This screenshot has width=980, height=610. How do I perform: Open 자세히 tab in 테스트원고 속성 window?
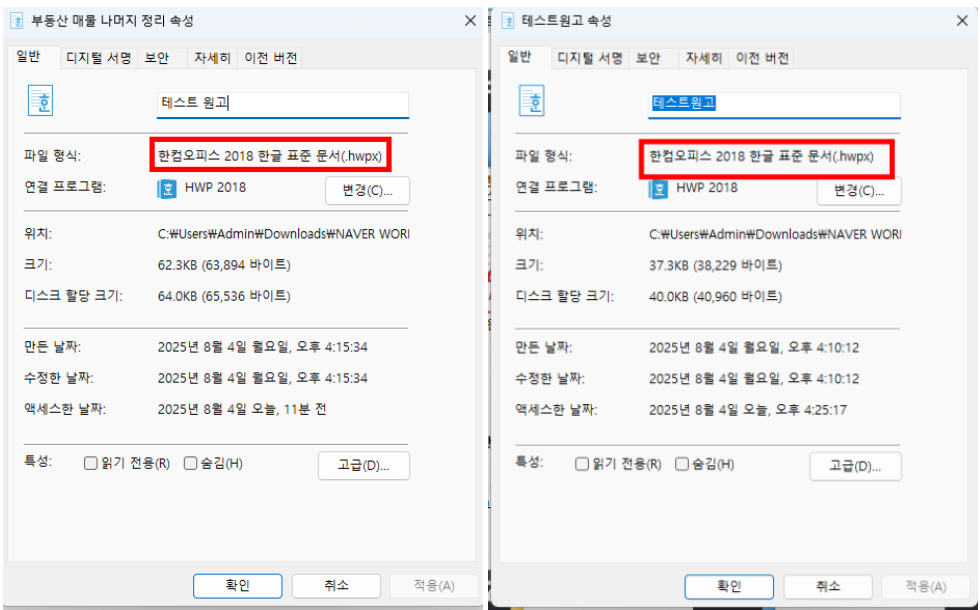(x=704, y=58)
